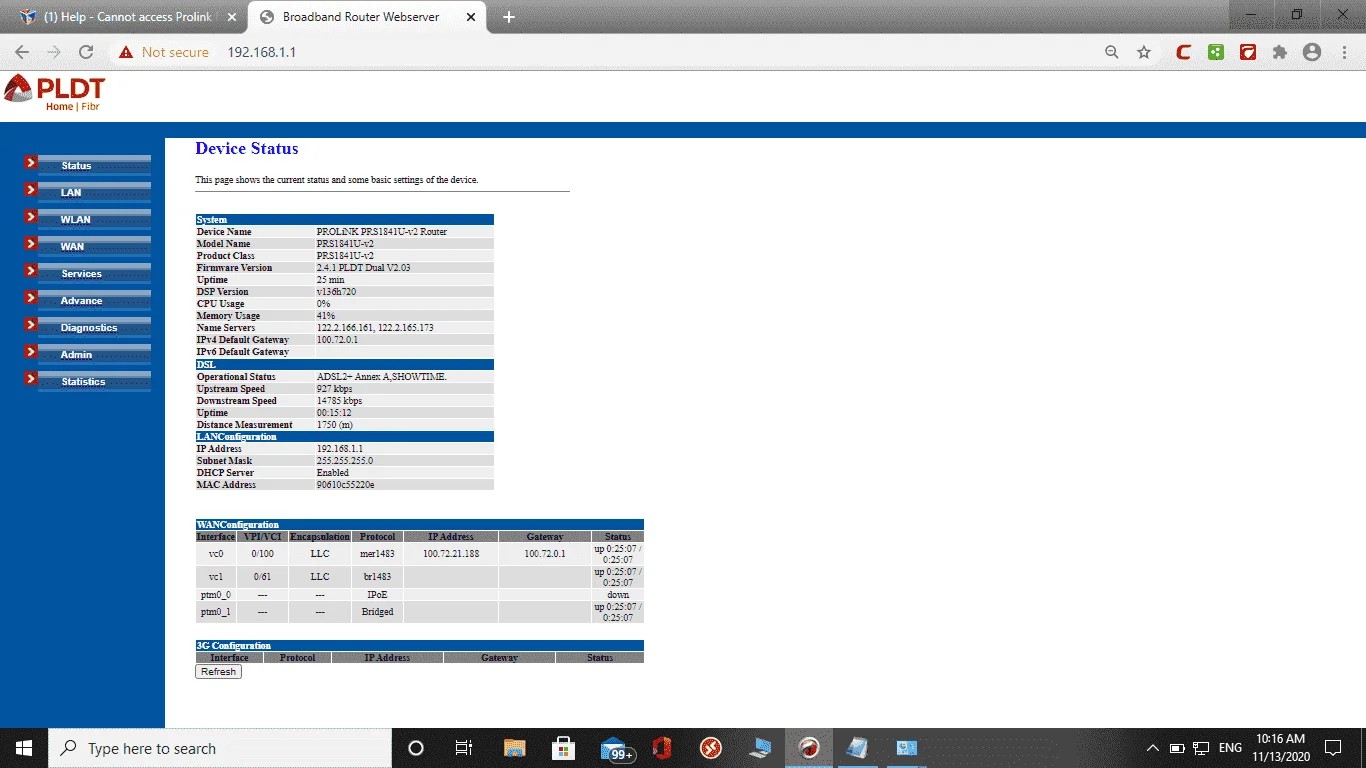Click the ENG language indicator

click(x=1230, y=748)
